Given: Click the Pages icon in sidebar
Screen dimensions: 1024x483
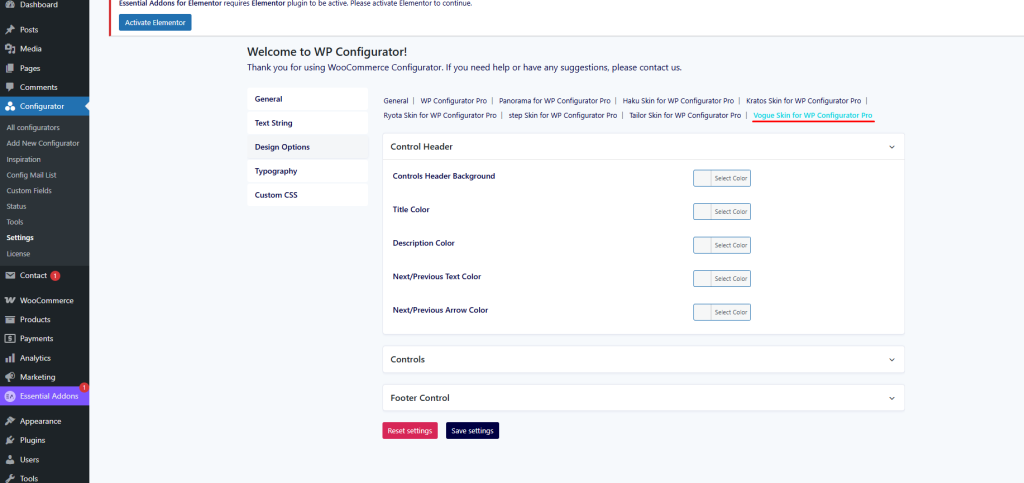Looking at the screenshot, I should [10, 68].
